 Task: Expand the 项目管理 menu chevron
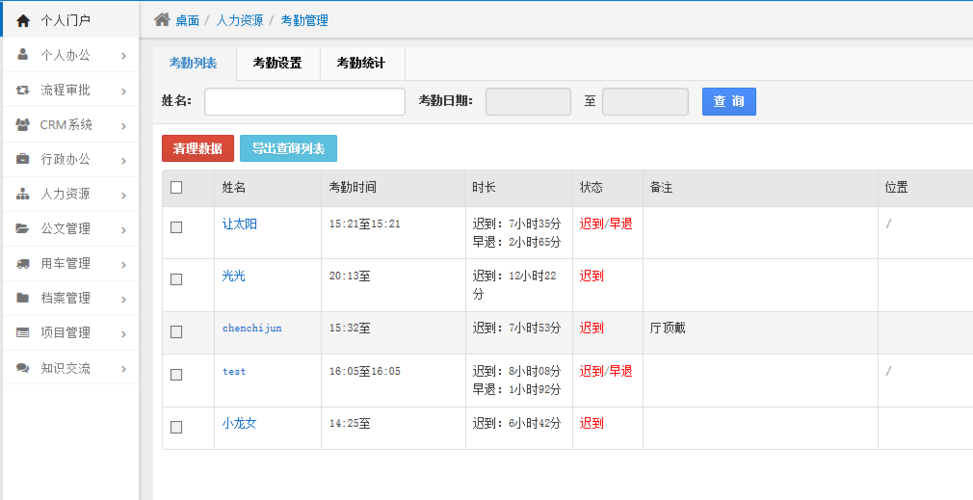[123, 334]
